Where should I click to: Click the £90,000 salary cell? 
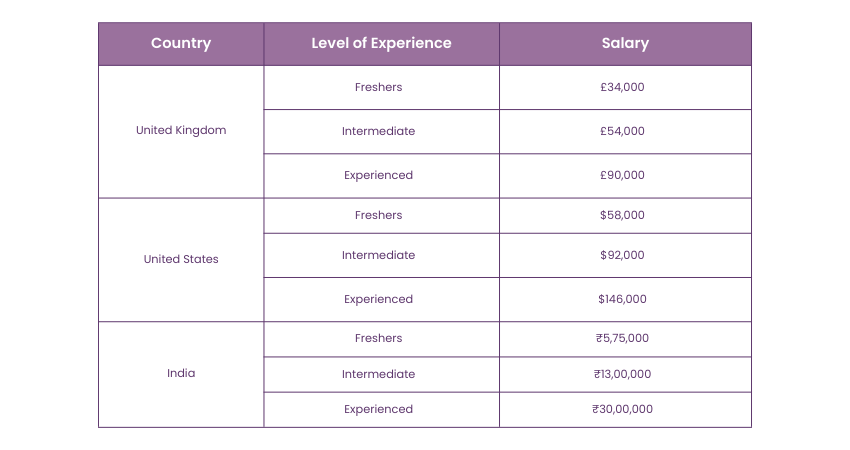click(622, 175)
